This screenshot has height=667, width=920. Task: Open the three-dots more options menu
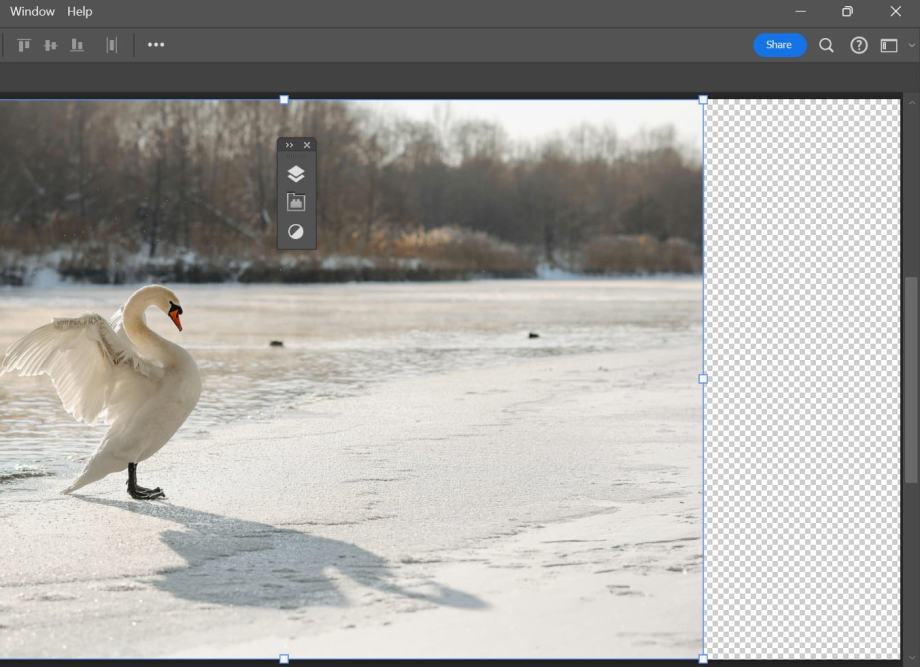[x=156, y=45]
